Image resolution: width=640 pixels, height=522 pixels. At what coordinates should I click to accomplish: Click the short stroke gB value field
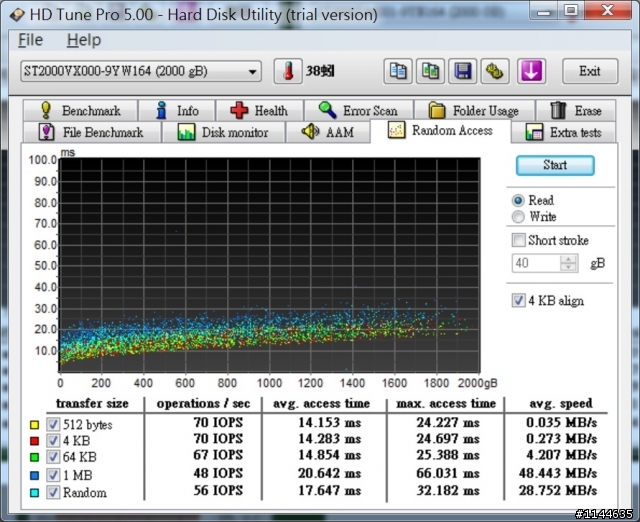click(x=536, y=263)
